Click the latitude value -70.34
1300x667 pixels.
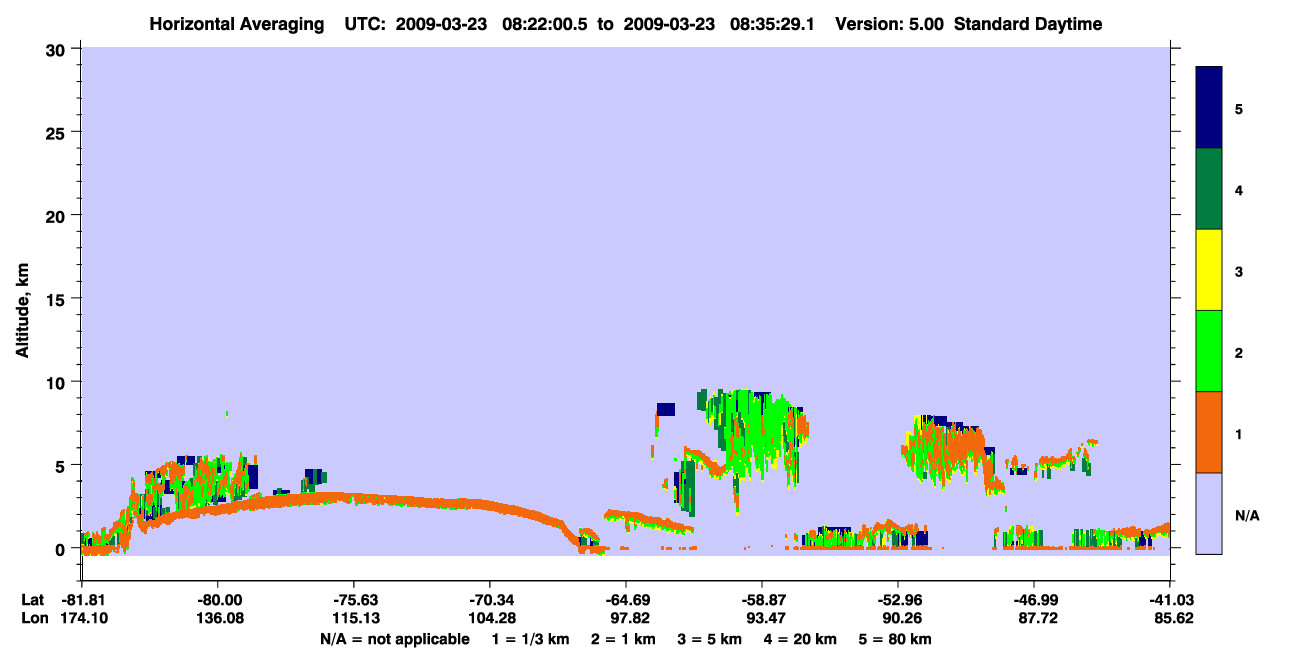click(x=489, y=599)
